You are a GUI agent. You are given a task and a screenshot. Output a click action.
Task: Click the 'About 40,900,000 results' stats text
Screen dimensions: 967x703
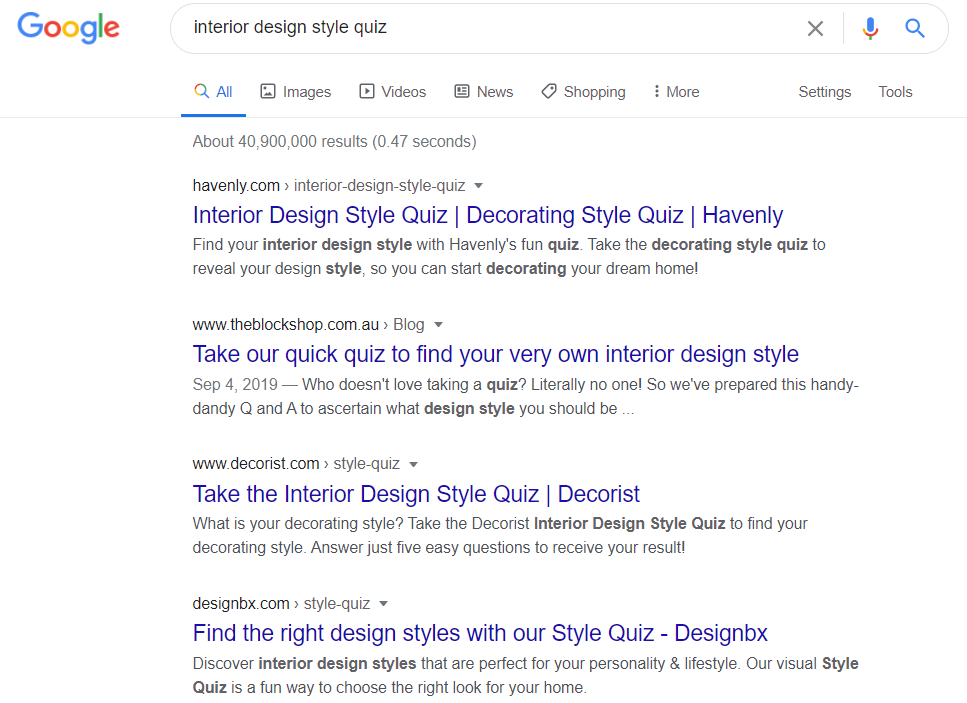click(x=334, y=142)
